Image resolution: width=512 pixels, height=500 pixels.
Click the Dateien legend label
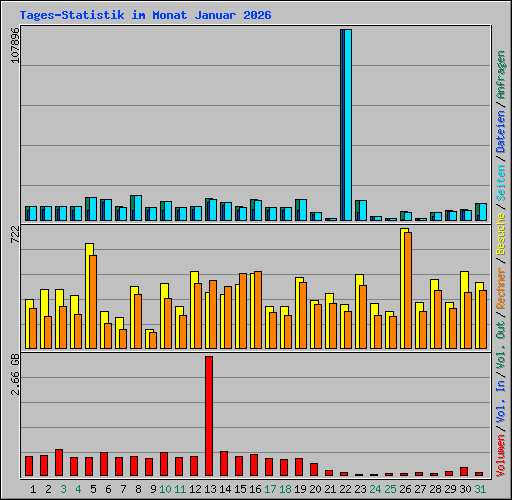(501, 132)
